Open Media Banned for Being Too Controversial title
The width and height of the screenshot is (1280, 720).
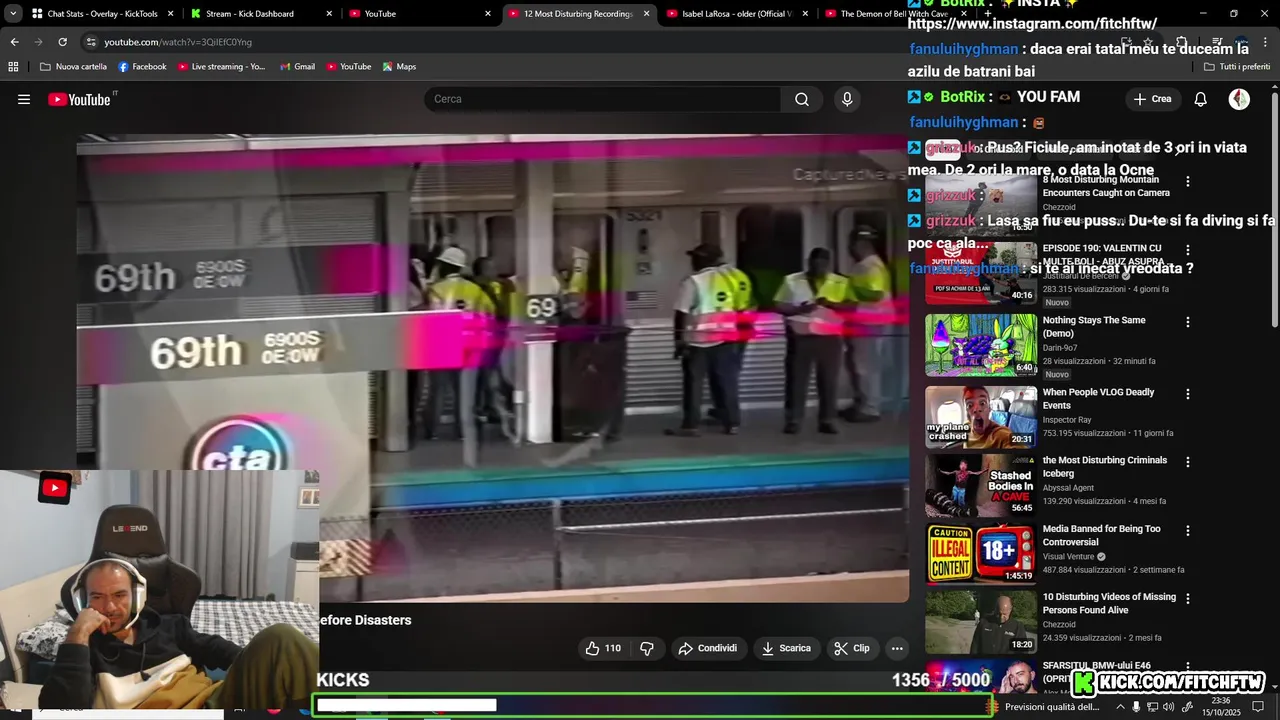[x=1101, y=535]
